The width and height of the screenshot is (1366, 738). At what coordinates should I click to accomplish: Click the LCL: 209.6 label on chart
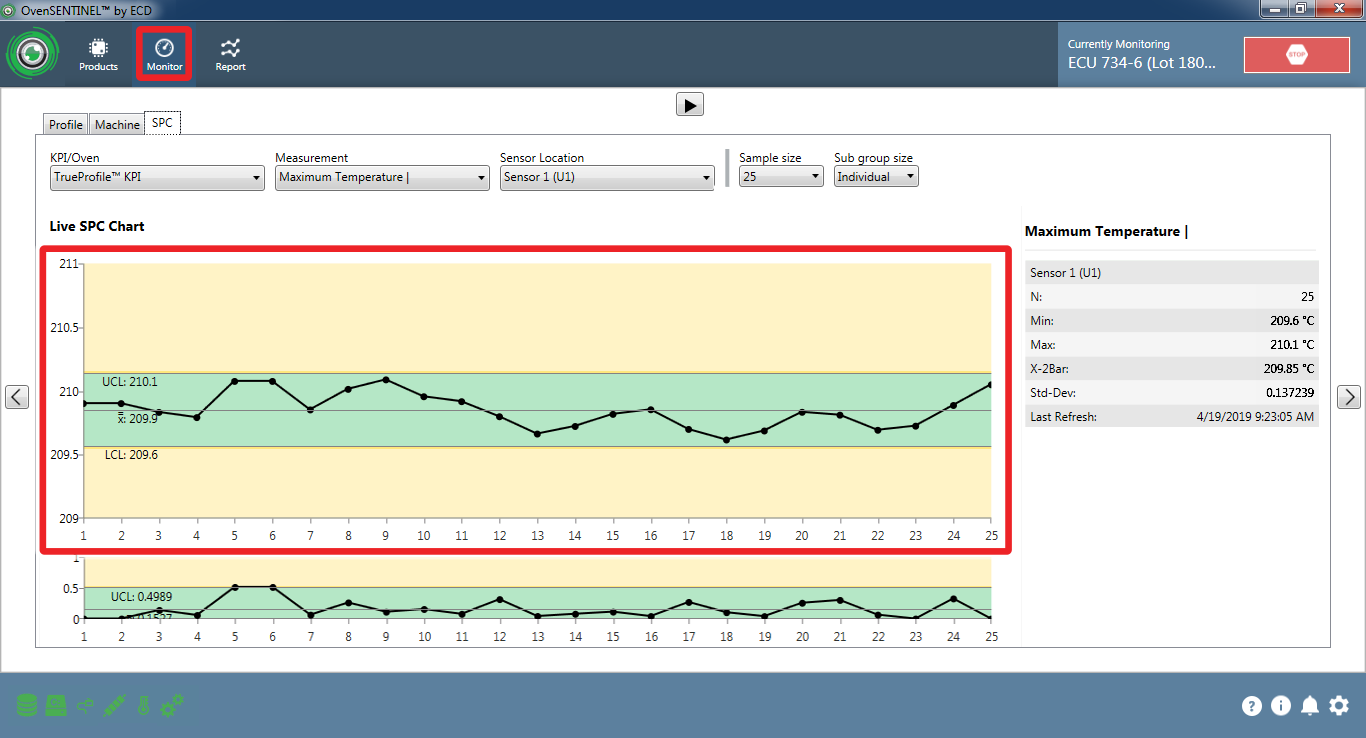click(x=131, y=455)
